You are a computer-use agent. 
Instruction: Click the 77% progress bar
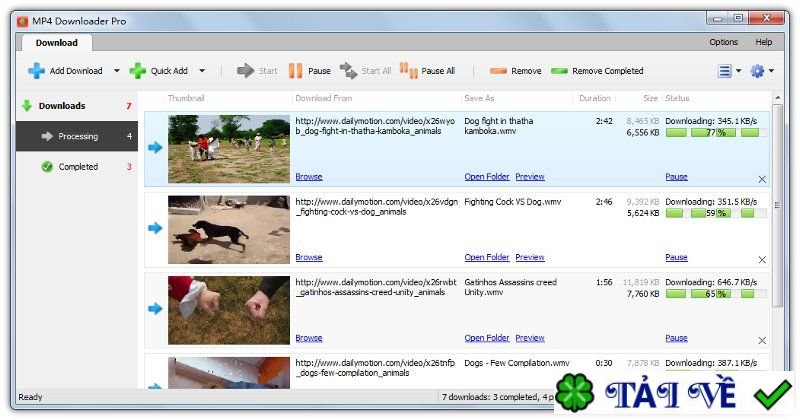(x=716, y=133)
